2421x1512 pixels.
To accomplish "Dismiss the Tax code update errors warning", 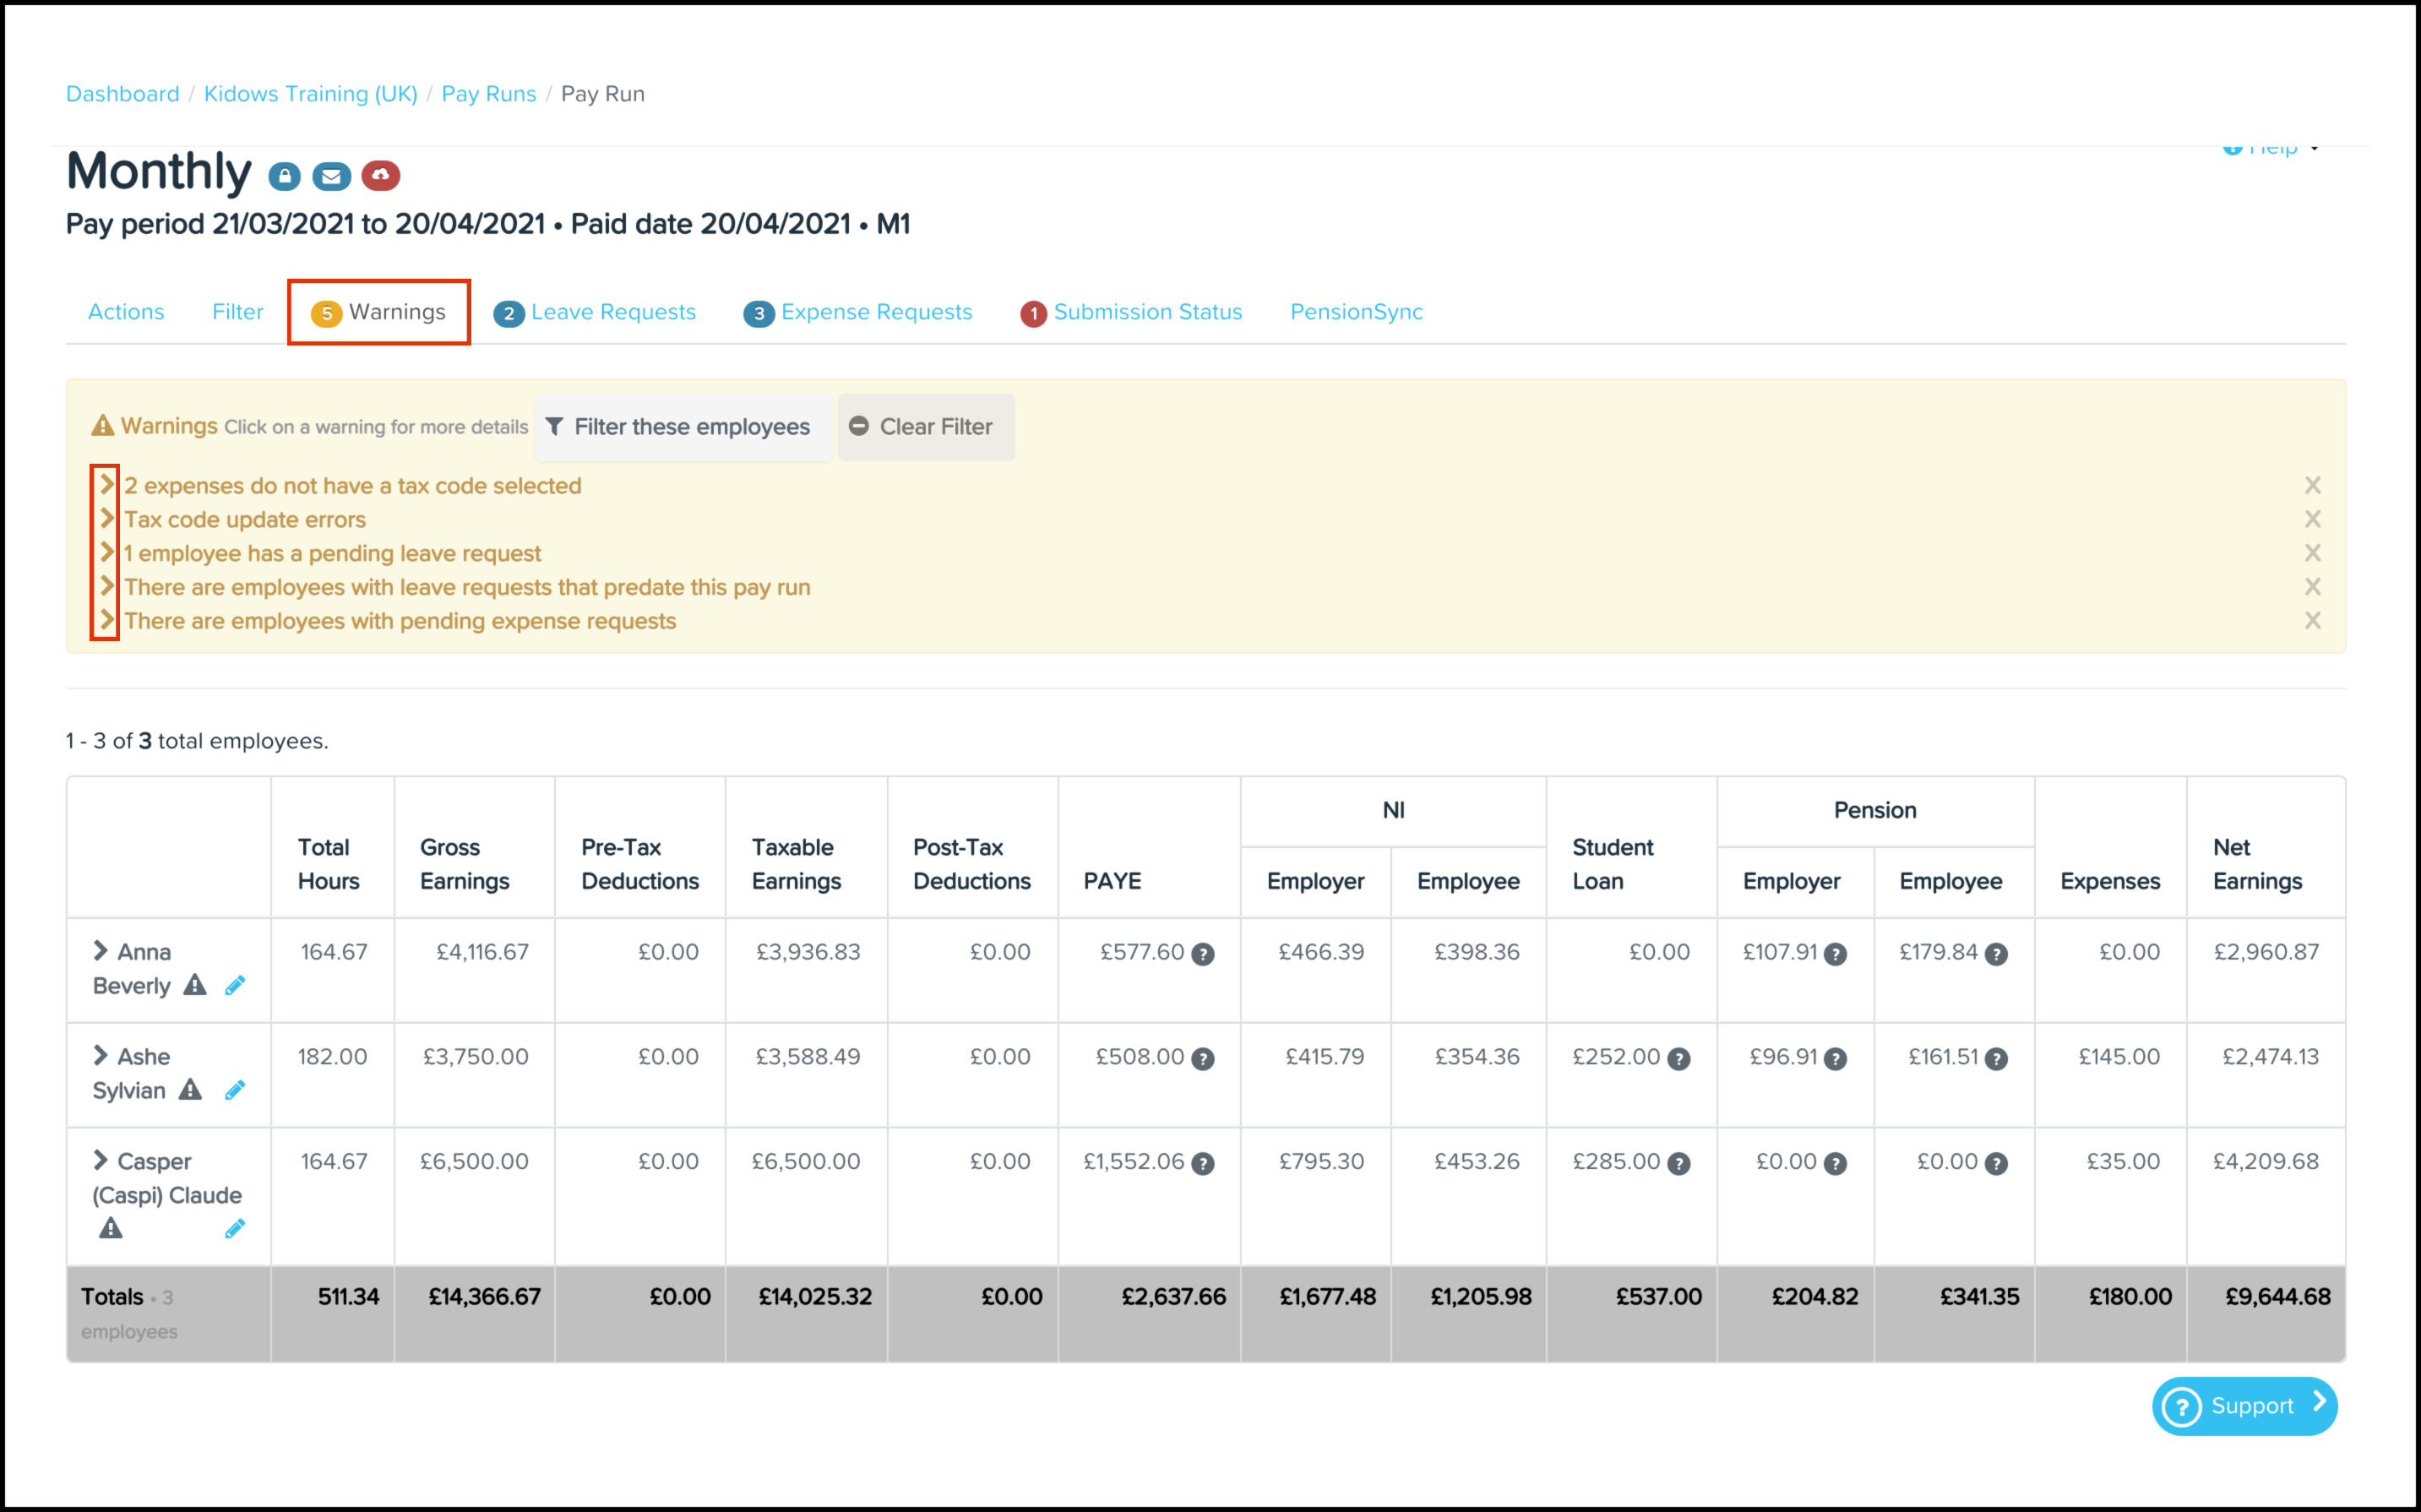I will pyautogui.click(x=2312, y=519).
